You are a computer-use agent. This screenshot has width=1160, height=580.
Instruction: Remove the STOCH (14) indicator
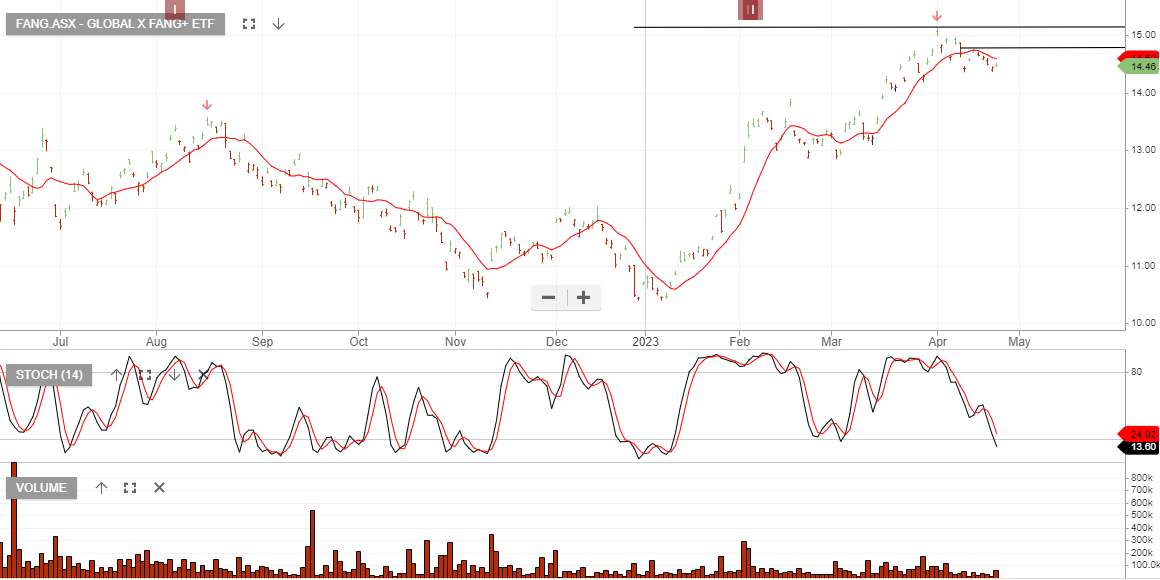pyautogui.click(x=203, y=374)
